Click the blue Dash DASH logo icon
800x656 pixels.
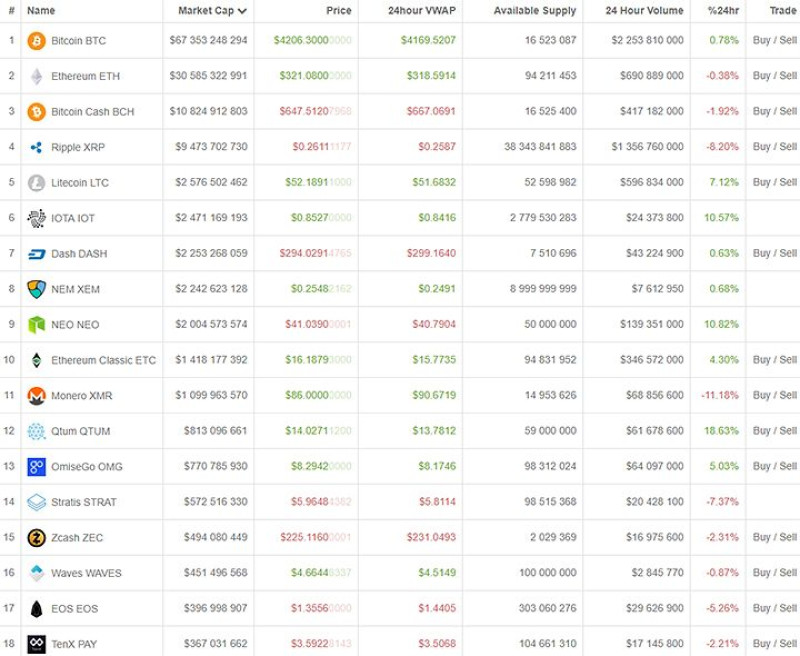36,254
